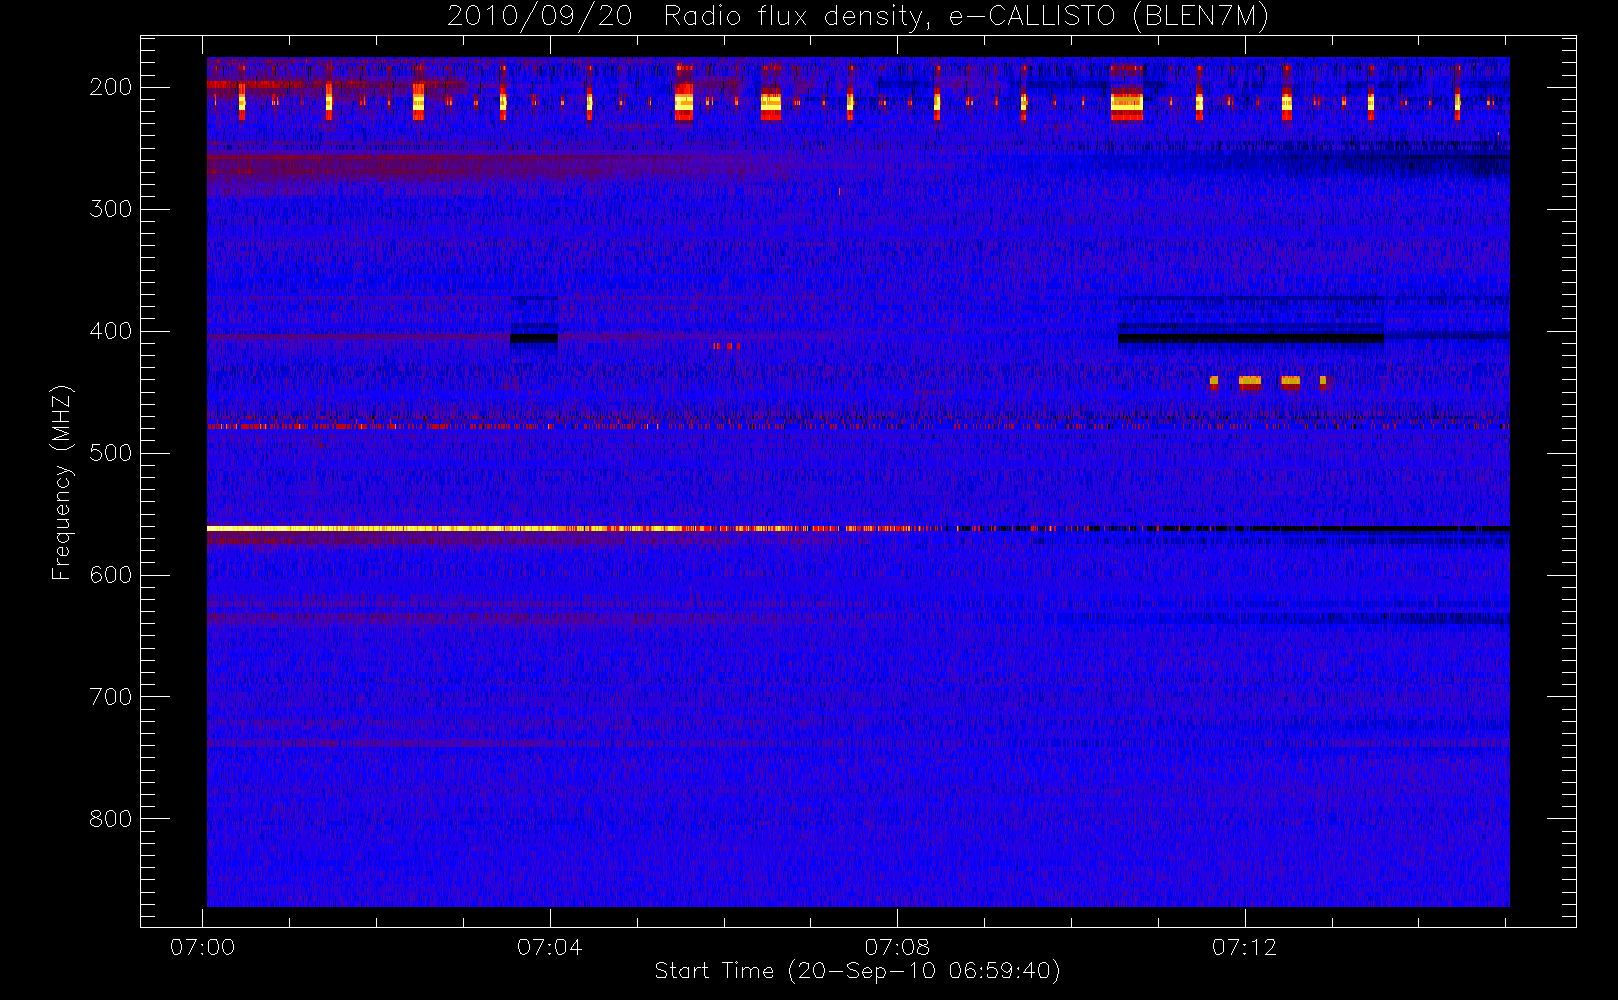The height and width of the screenshot is (1000, 1618).
Task: Click the 07:12 time tick label
Action: [1244, 947]
